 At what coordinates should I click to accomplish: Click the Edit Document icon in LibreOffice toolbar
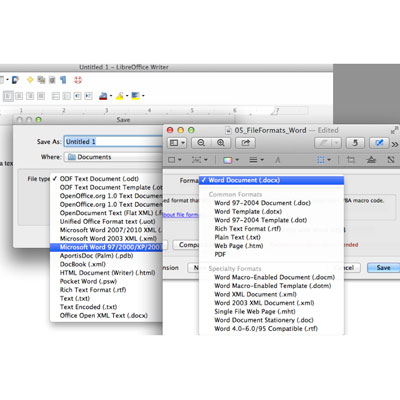tap(15, 80)
